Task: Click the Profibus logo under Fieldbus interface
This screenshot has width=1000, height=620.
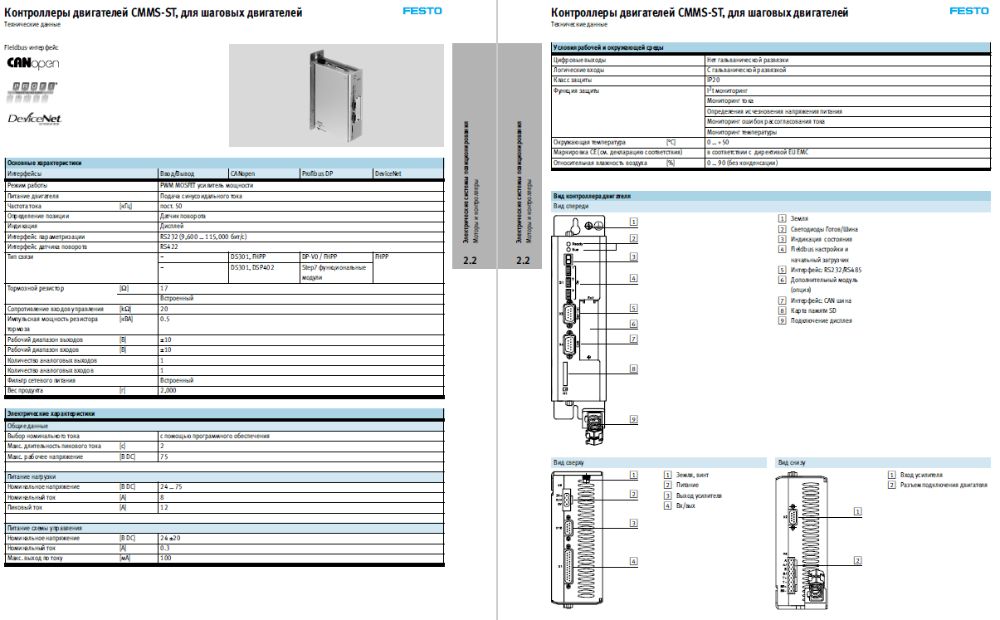Action: click(x=31, y=91)
